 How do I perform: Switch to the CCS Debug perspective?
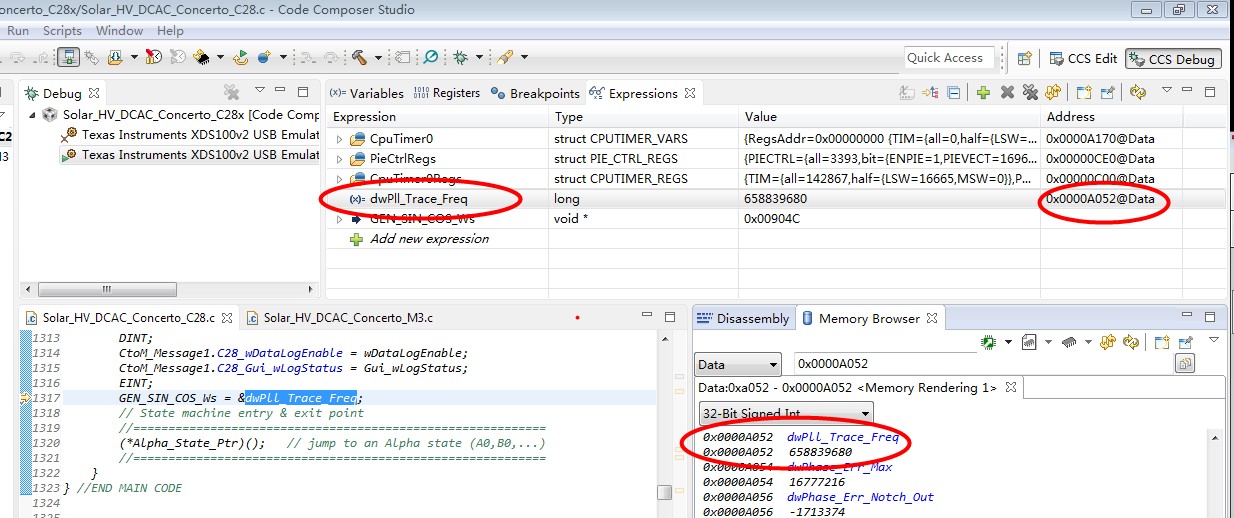coord(1171,58)
